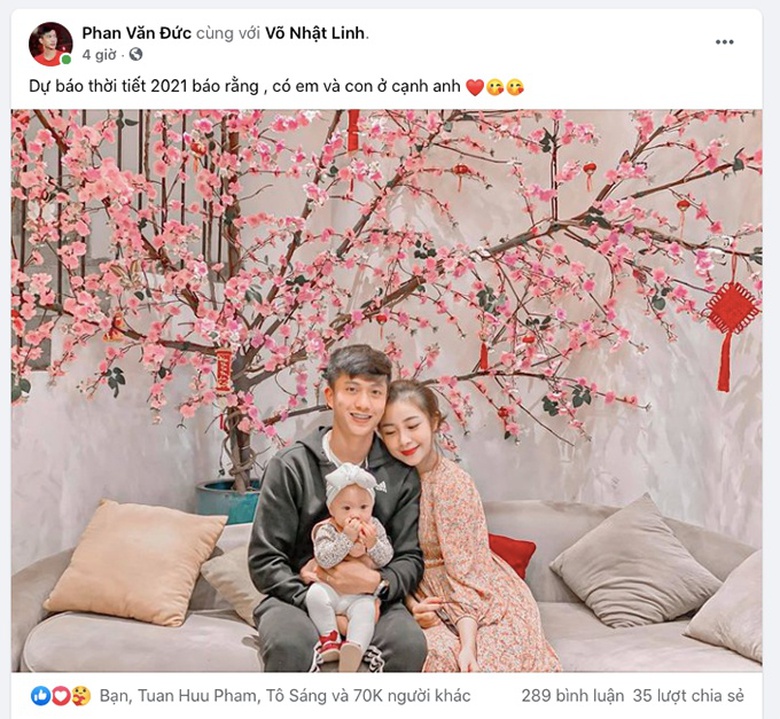Viewport: 780px width, 719px height.
Task: Click 'Bạn' in the reactions summary
Action: (x=114, y=696)
